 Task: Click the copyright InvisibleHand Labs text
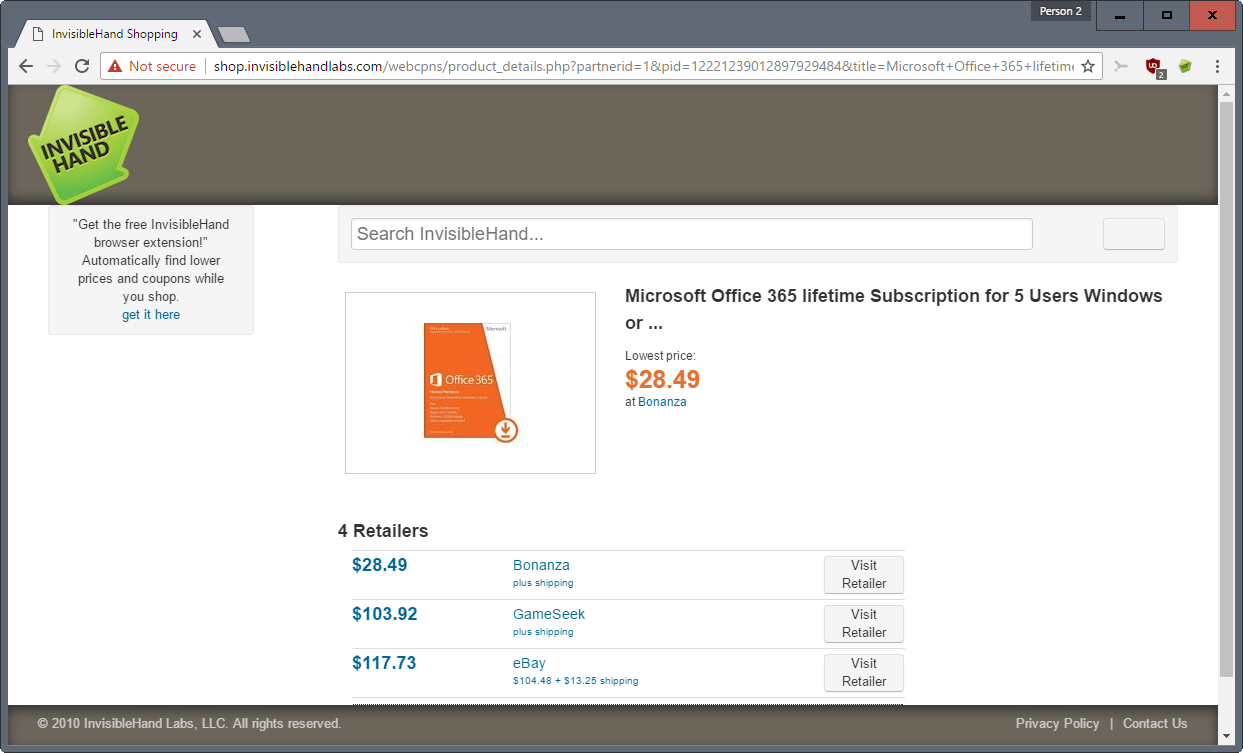[x=190, y=723]
